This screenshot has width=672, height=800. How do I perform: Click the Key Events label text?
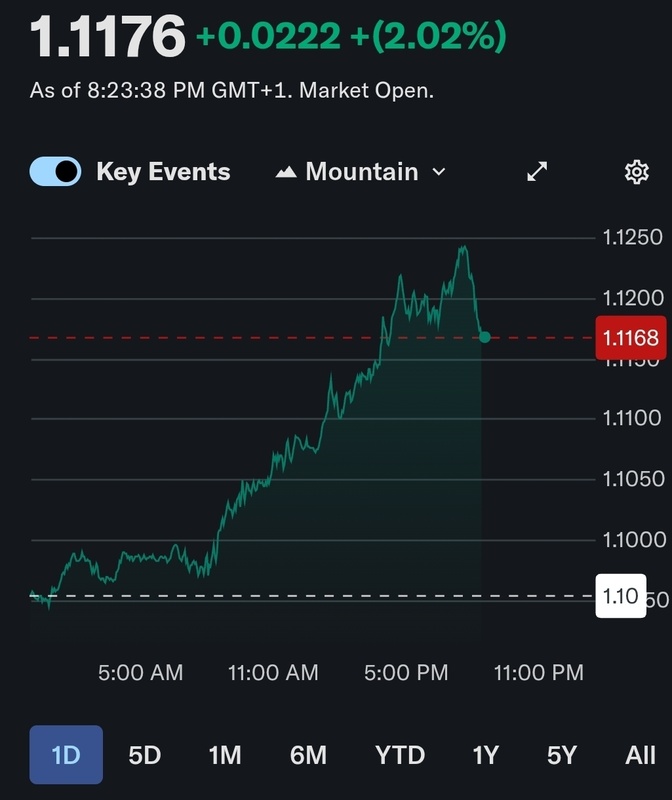163,172
